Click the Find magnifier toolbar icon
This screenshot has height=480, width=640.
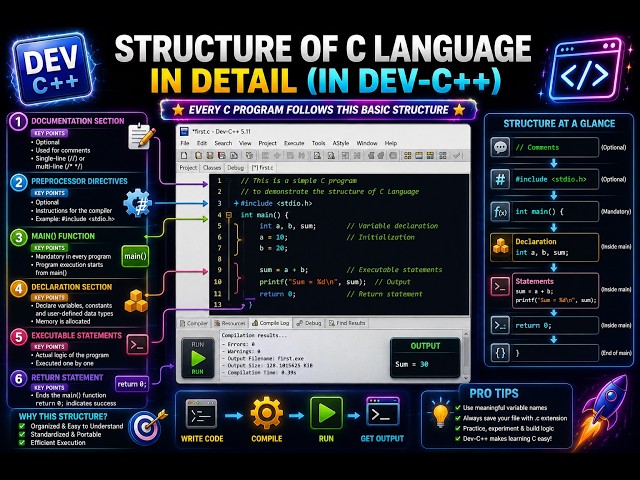click(x=317, y=156)
